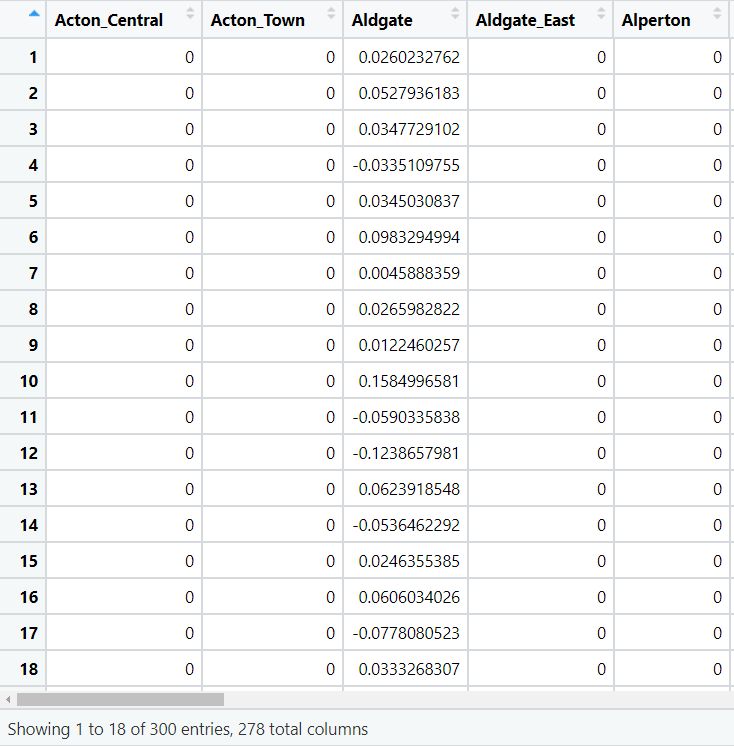Screen dimensions: 734x746
Task: Click Aldgate value 0.0045888359
Action: (409, 273)
